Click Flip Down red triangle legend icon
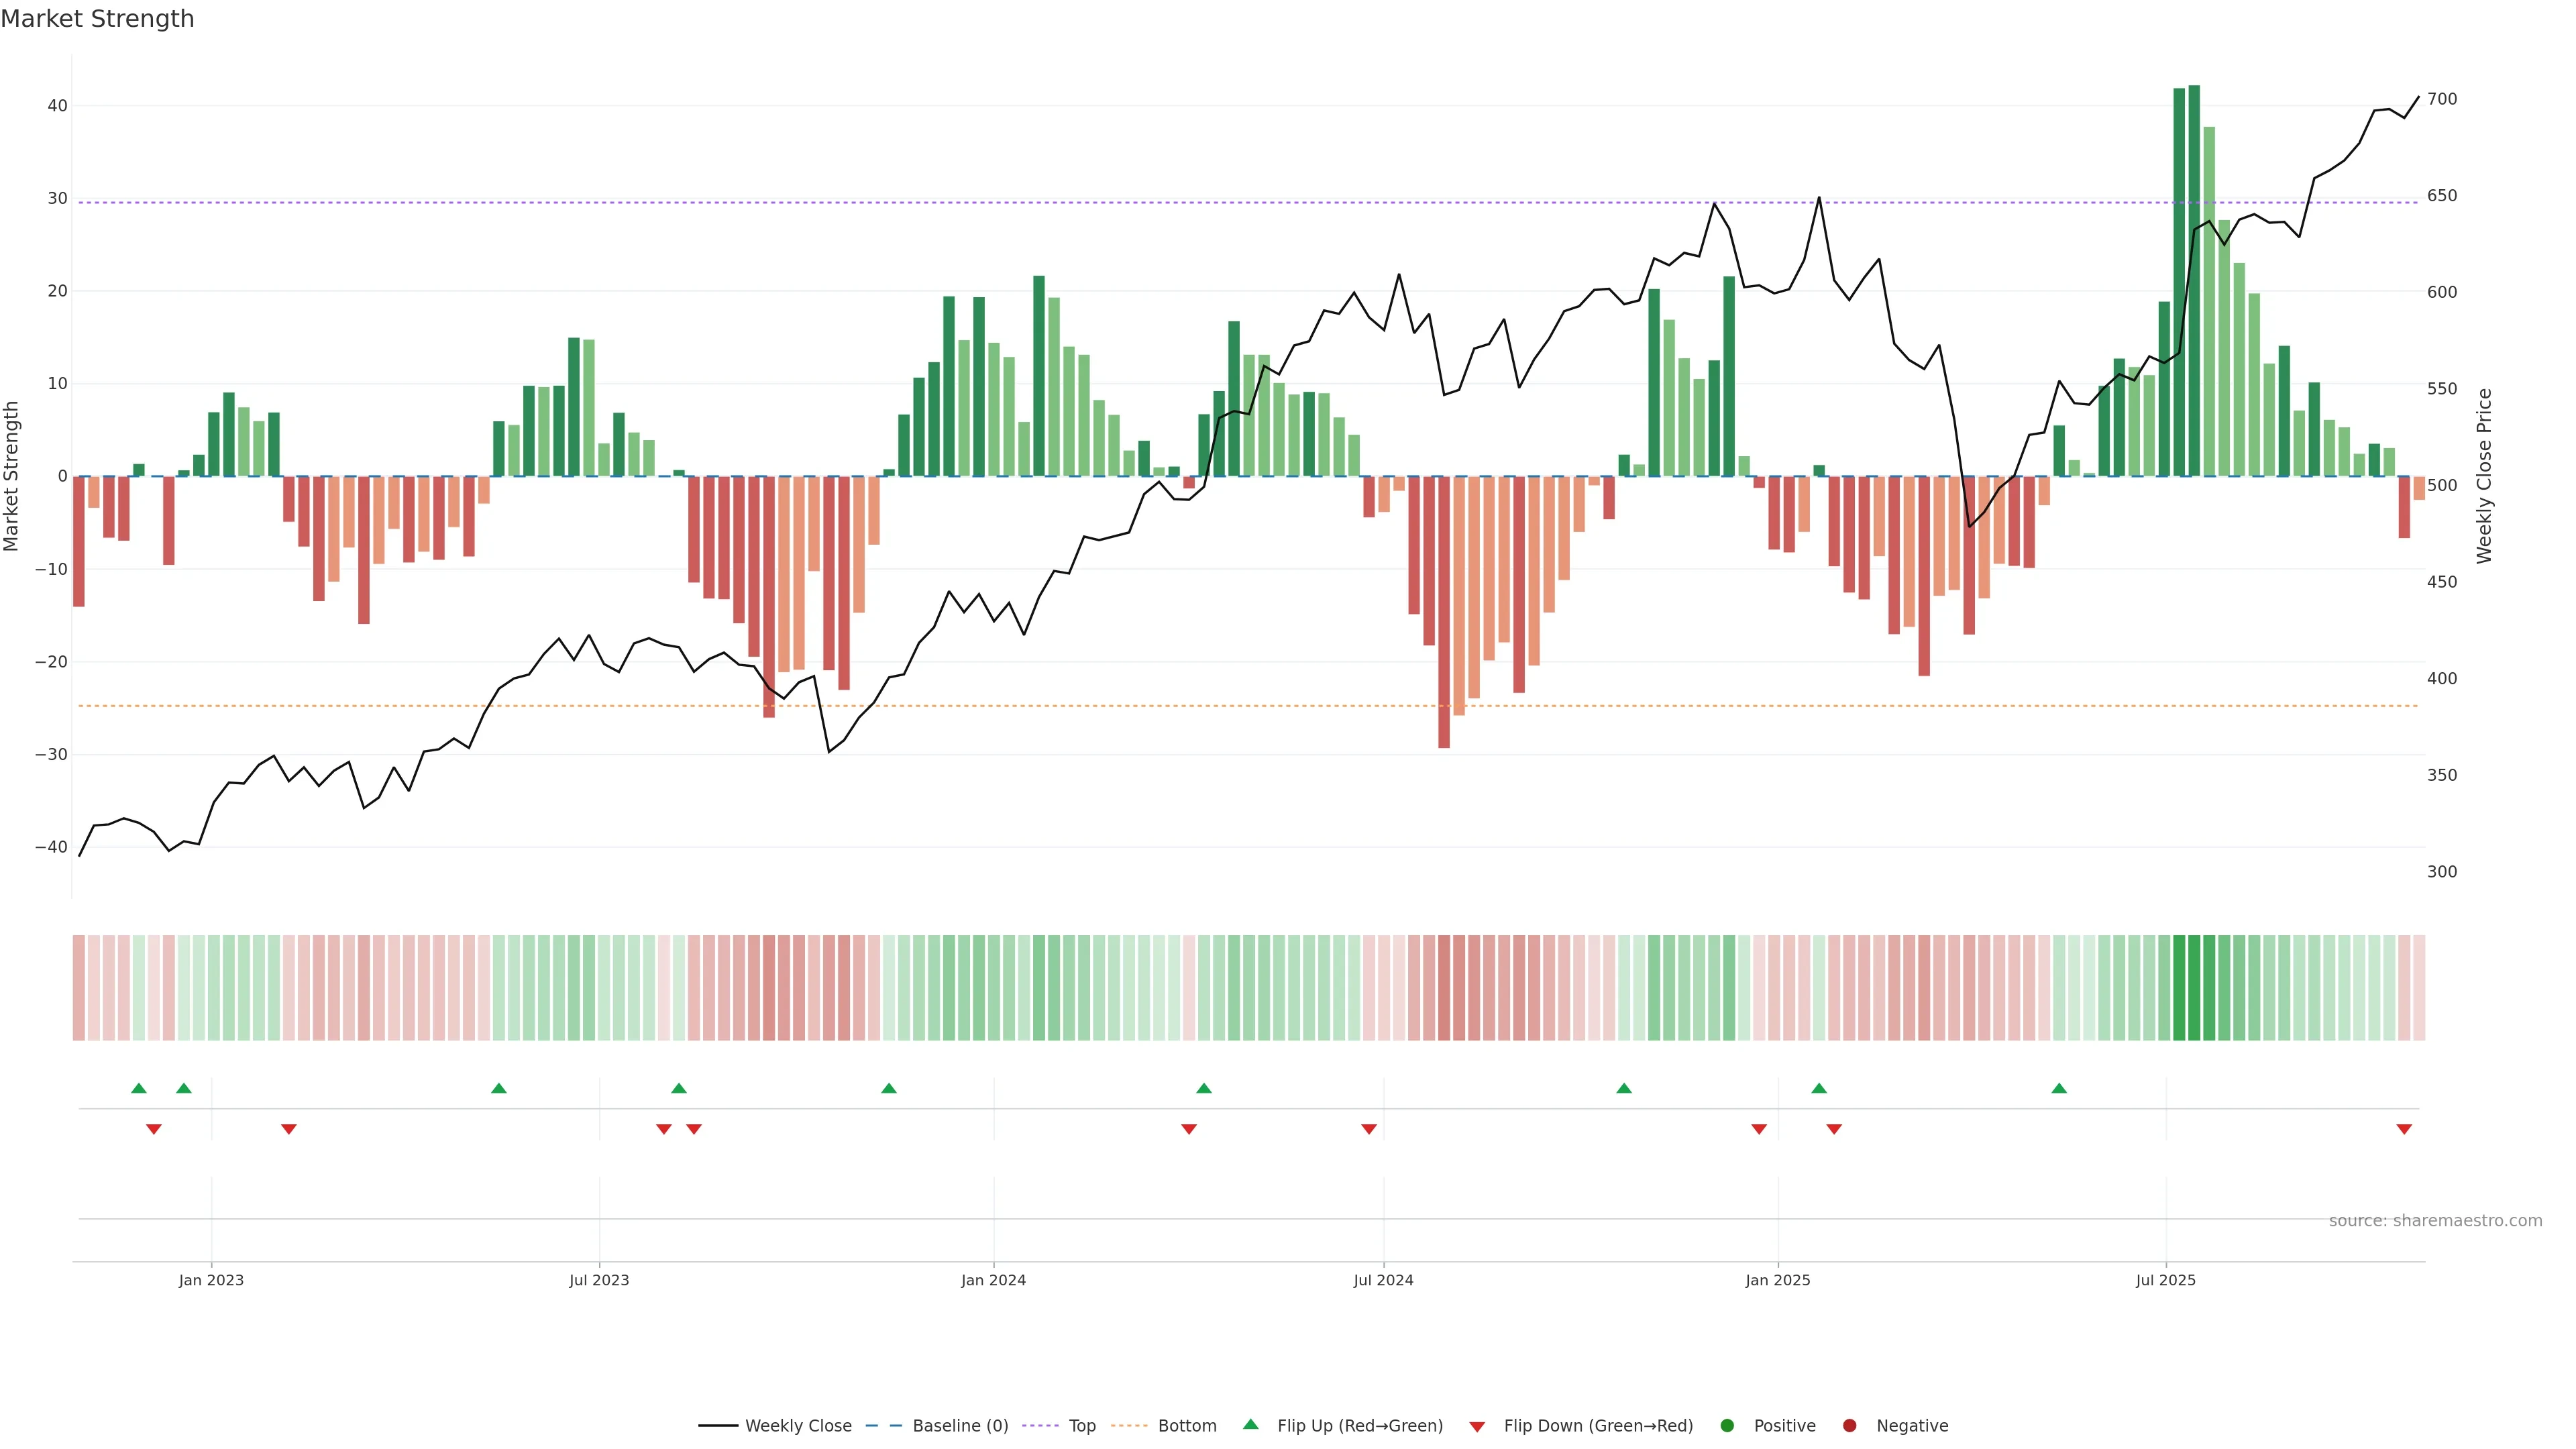The image size is (2576, 1449). (x=1477, y=1427)
